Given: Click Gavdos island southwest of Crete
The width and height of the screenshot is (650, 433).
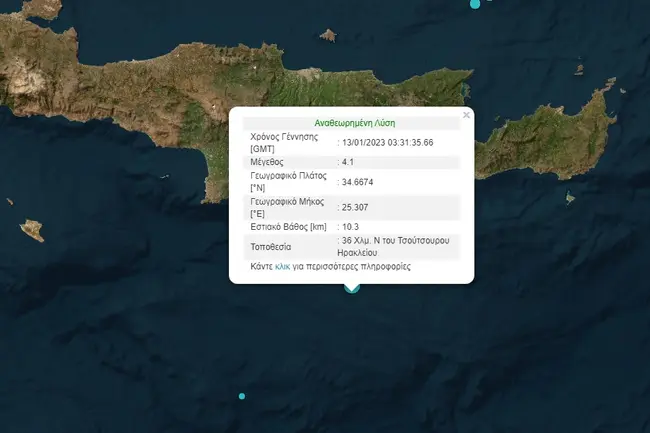Looking at the screenshot, I should 32,231.
